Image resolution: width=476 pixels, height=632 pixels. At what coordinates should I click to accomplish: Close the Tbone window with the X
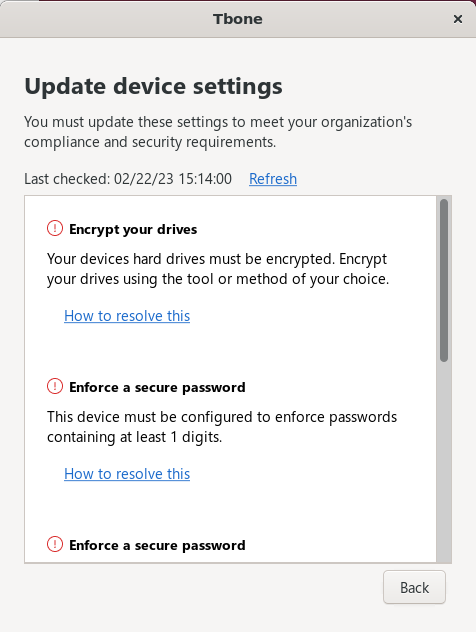[x=457, y=19]
